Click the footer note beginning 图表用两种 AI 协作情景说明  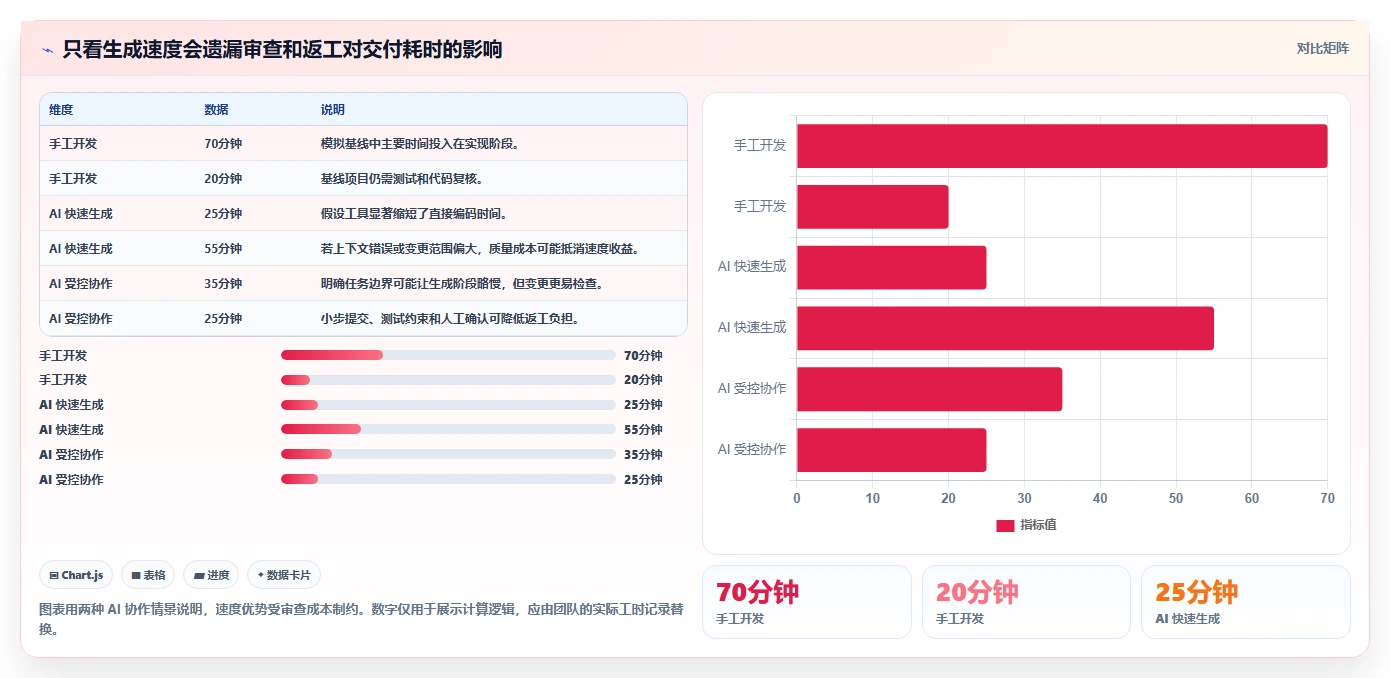coord(361,619)
